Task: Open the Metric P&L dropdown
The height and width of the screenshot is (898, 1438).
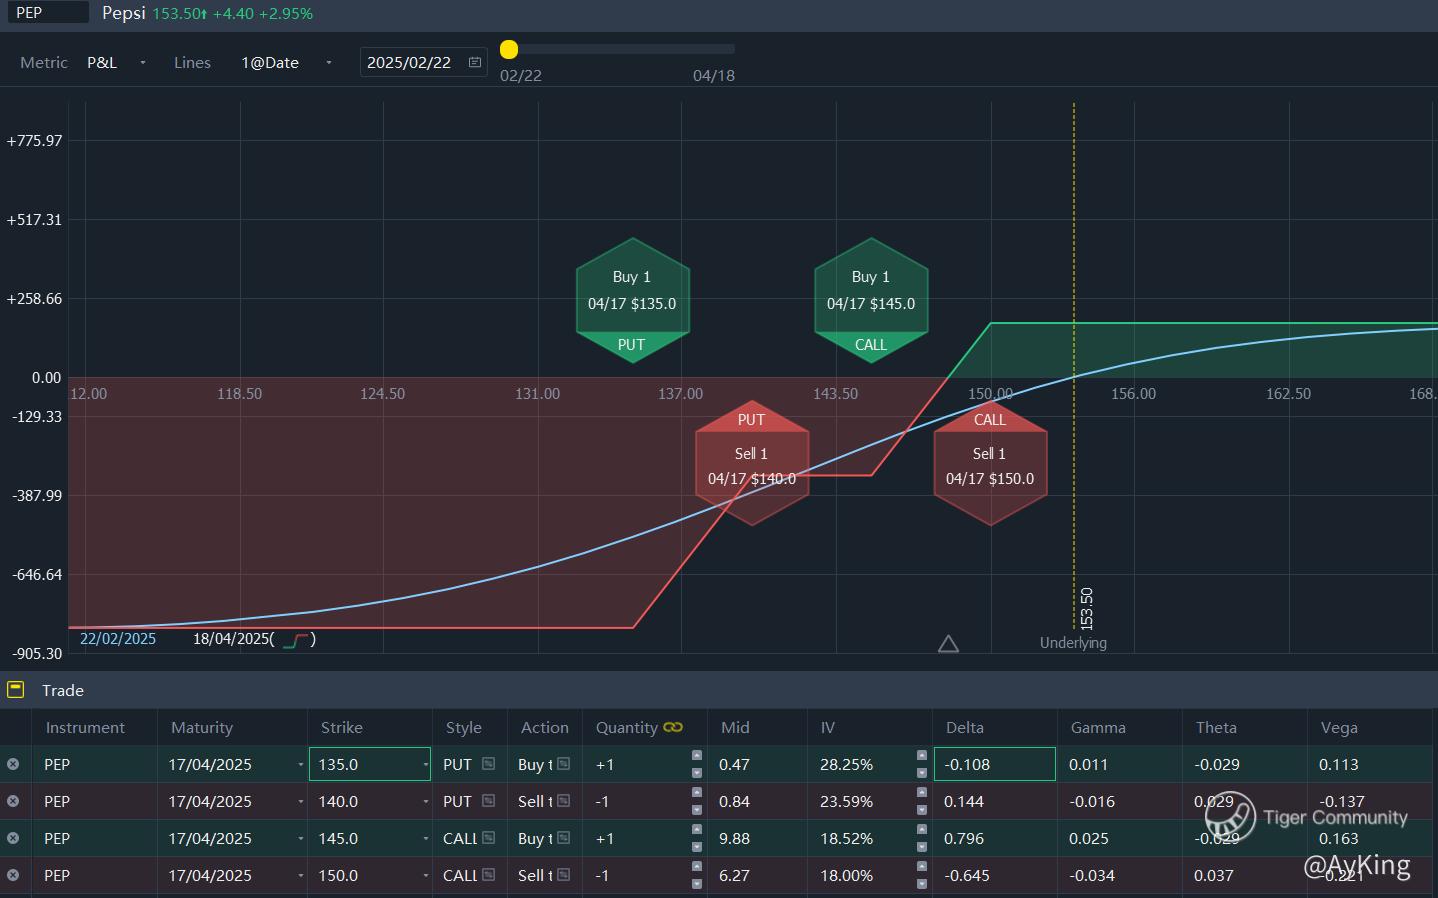Action: click(x=143, y=62)
